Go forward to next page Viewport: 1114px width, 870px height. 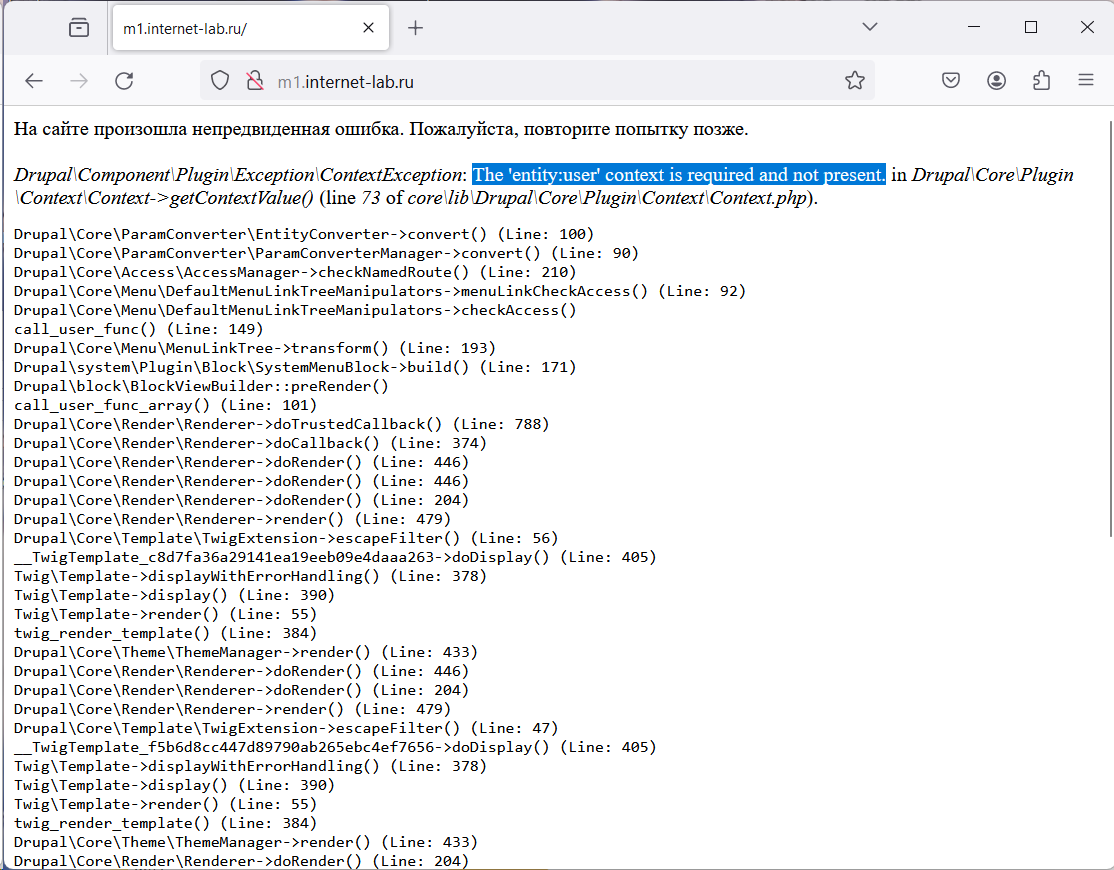click(79, 81)
